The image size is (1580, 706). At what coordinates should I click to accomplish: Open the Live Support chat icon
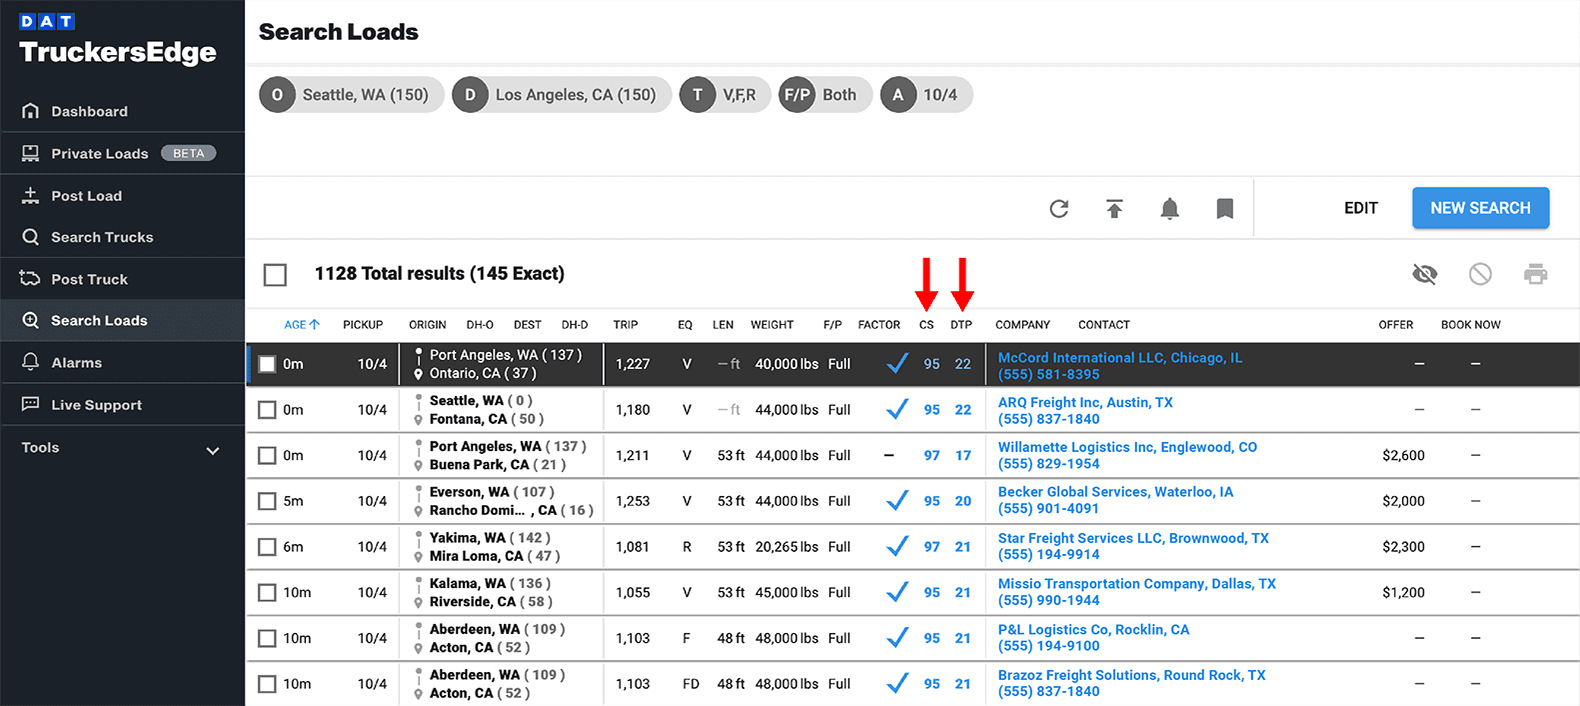click(x=30, y=404)
